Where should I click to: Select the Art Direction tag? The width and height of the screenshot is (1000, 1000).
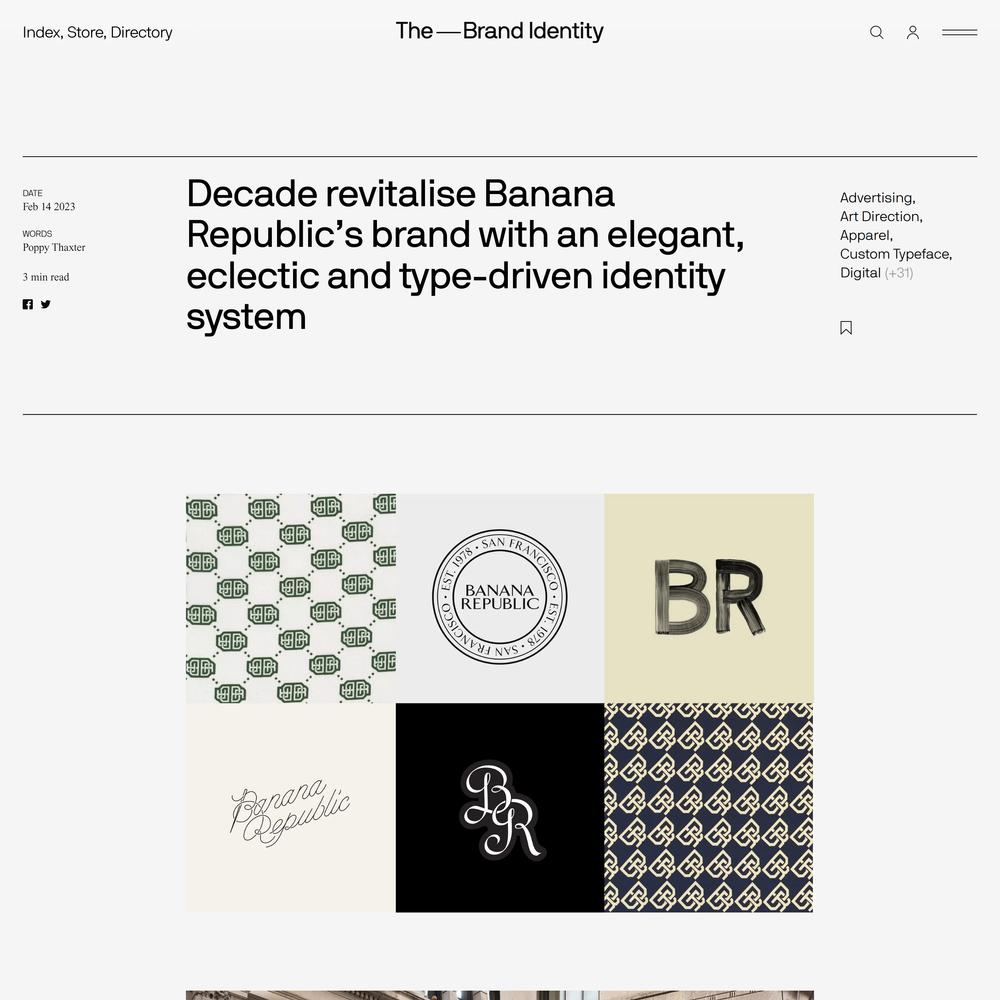coord(881,216)
